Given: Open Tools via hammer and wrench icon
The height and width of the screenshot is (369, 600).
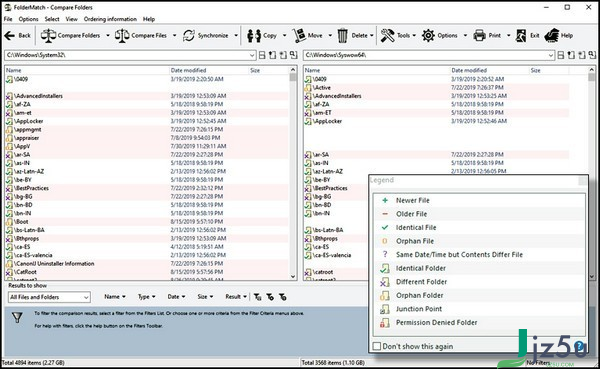Looking at the screenshot, I should tap(387, 36).
